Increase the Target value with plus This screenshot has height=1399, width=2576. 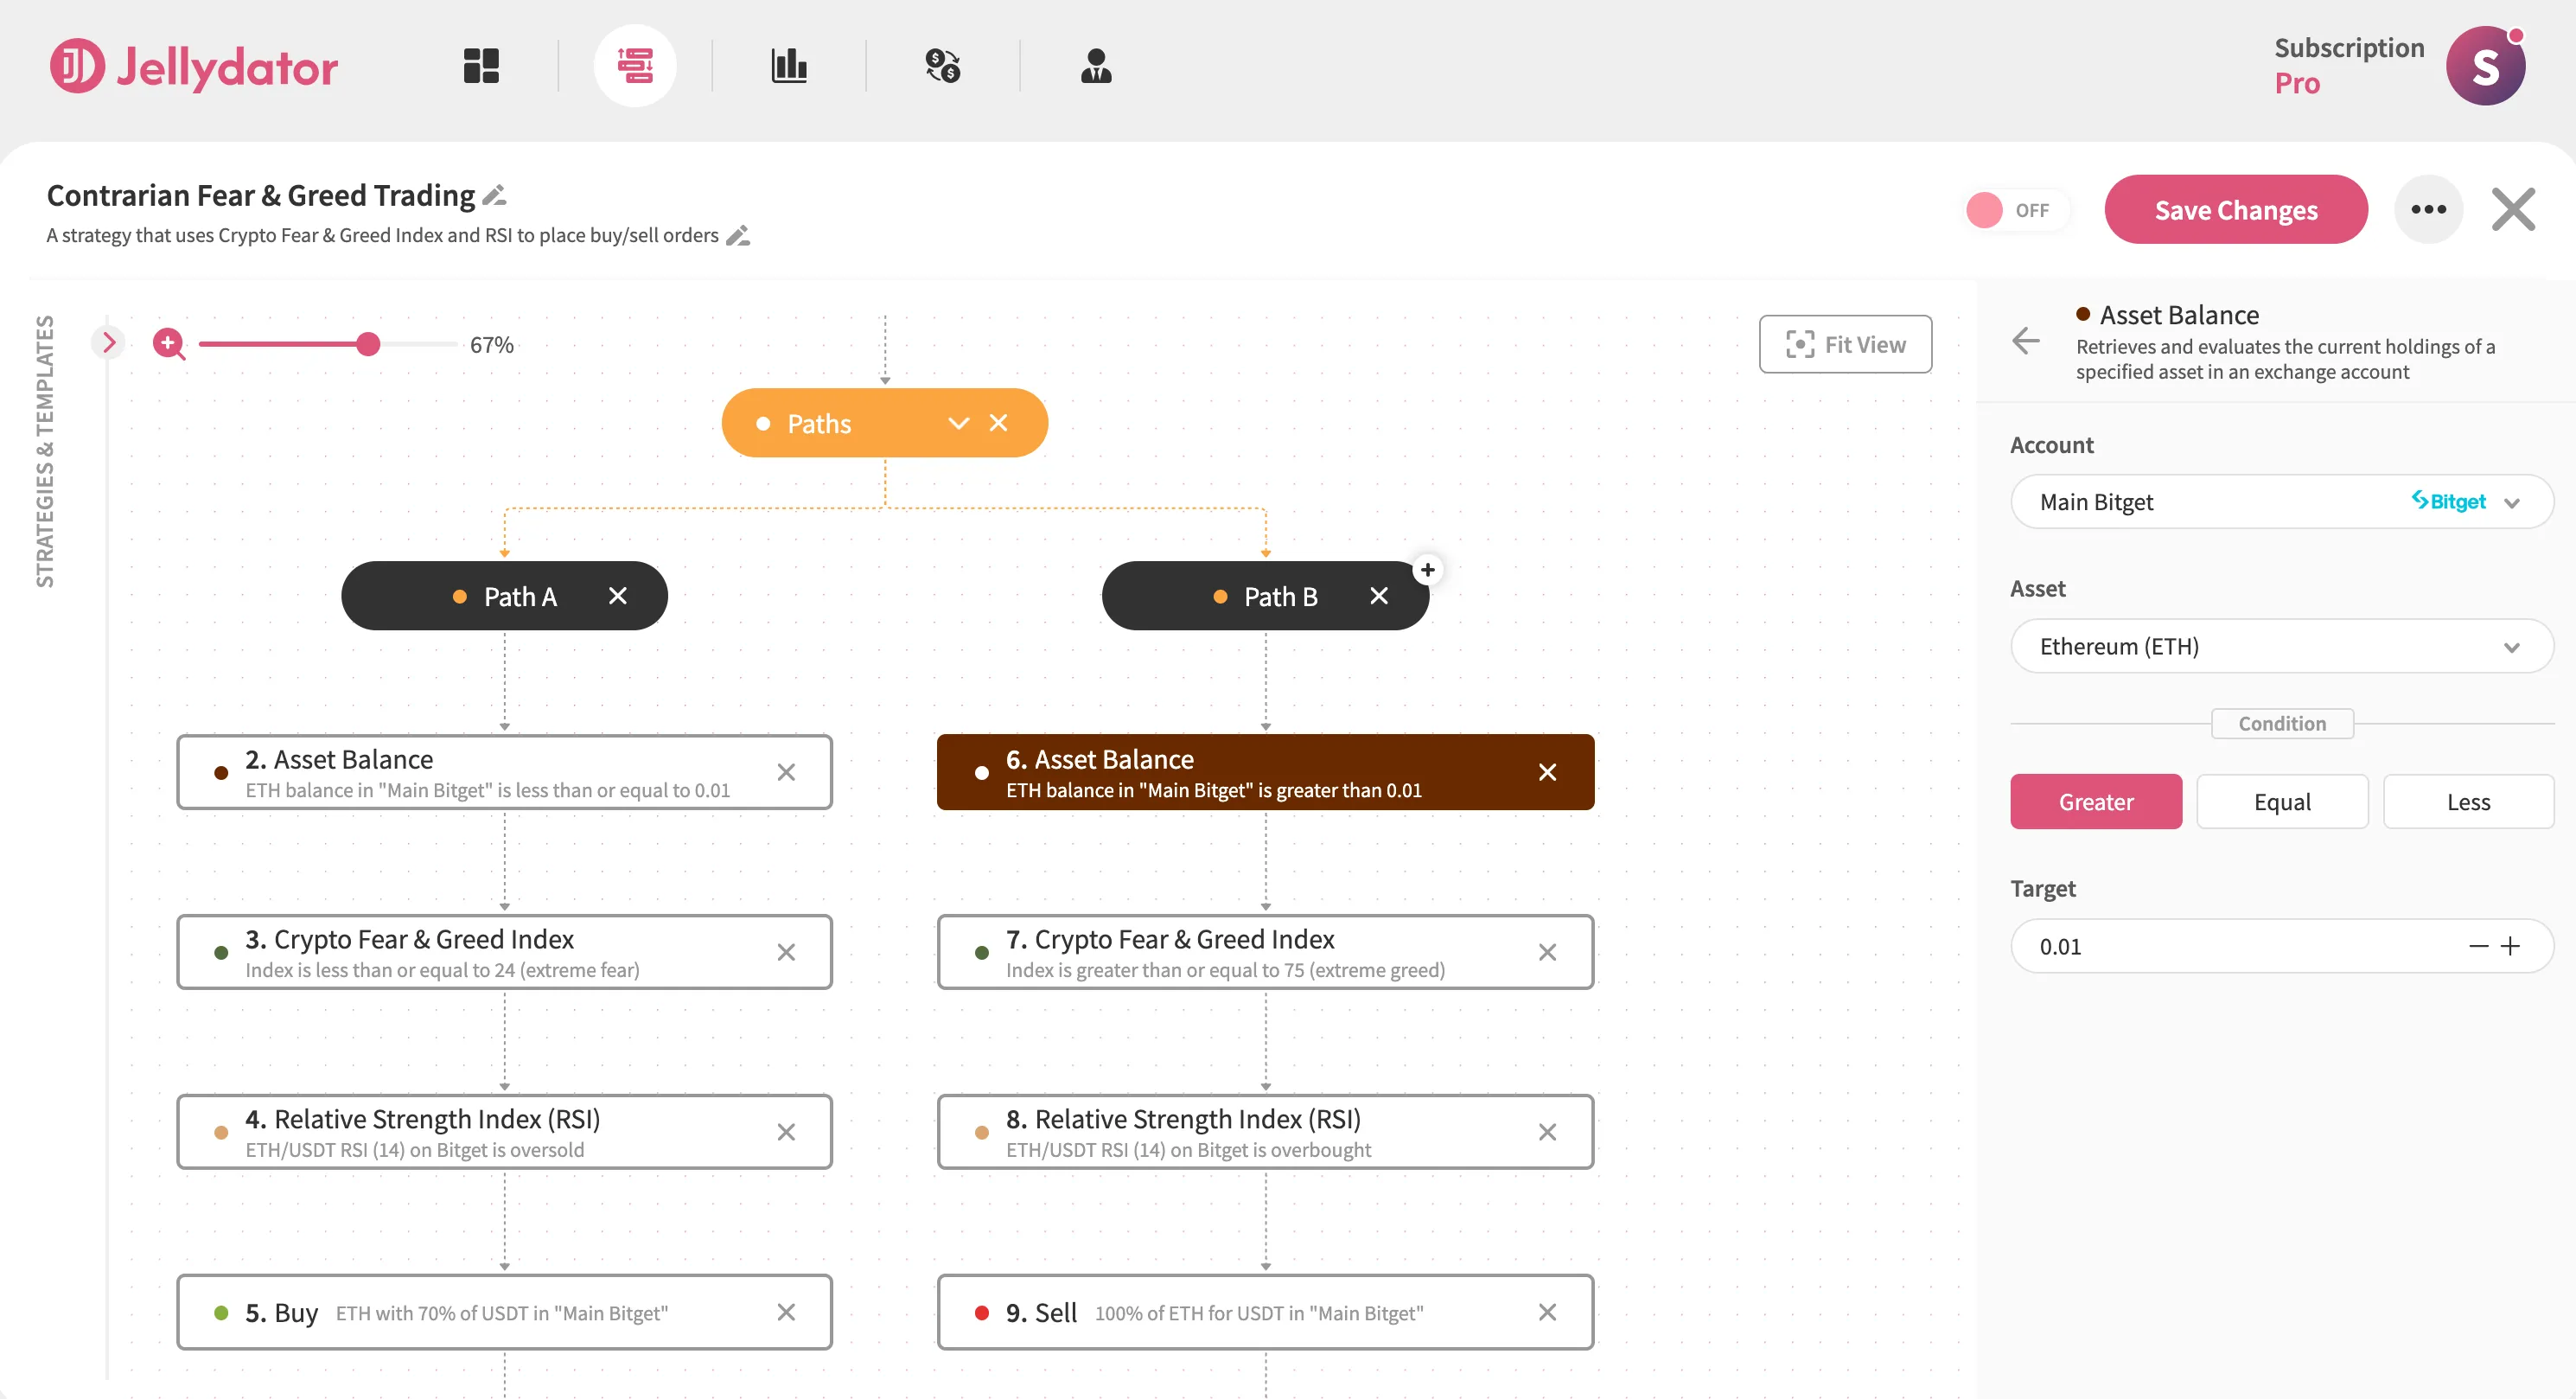(2510, 946)
